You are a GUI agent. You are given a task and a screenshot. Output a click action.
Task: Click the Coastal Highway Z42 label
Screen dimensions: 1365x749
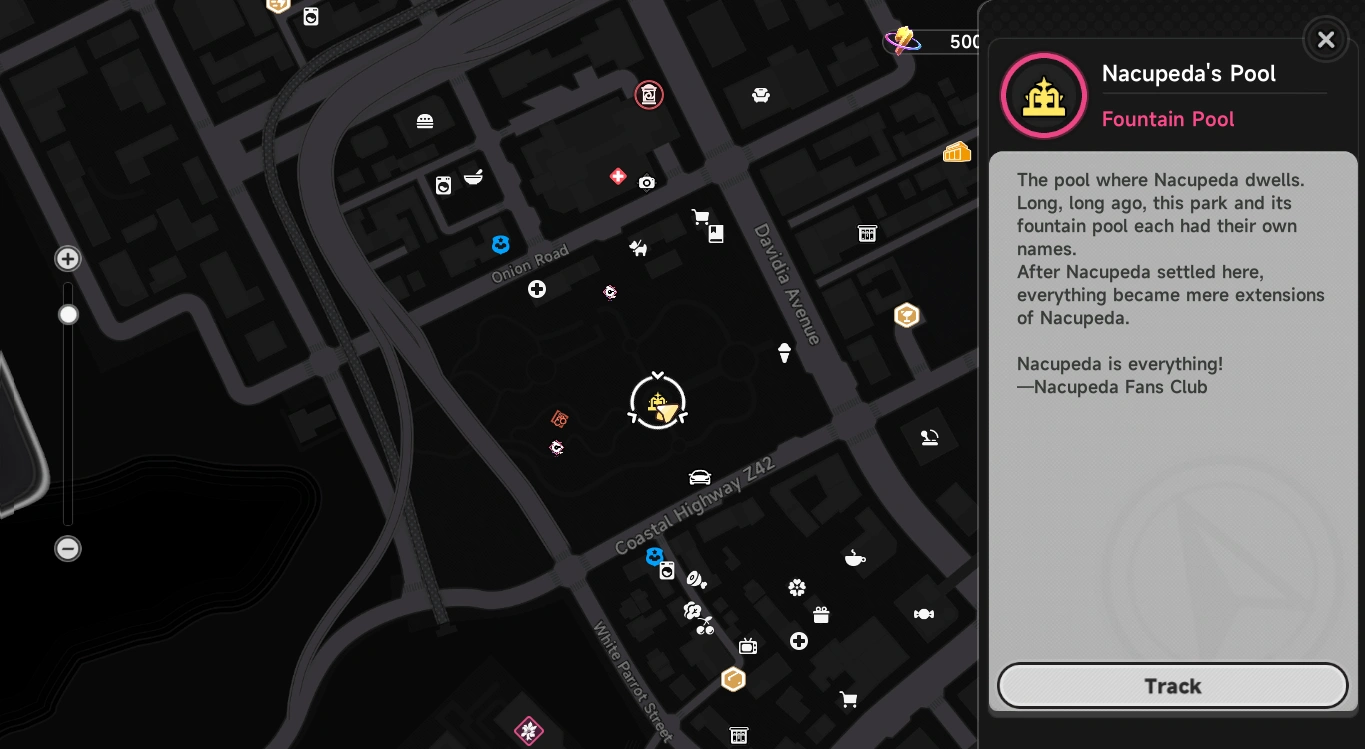click(695, 506)
